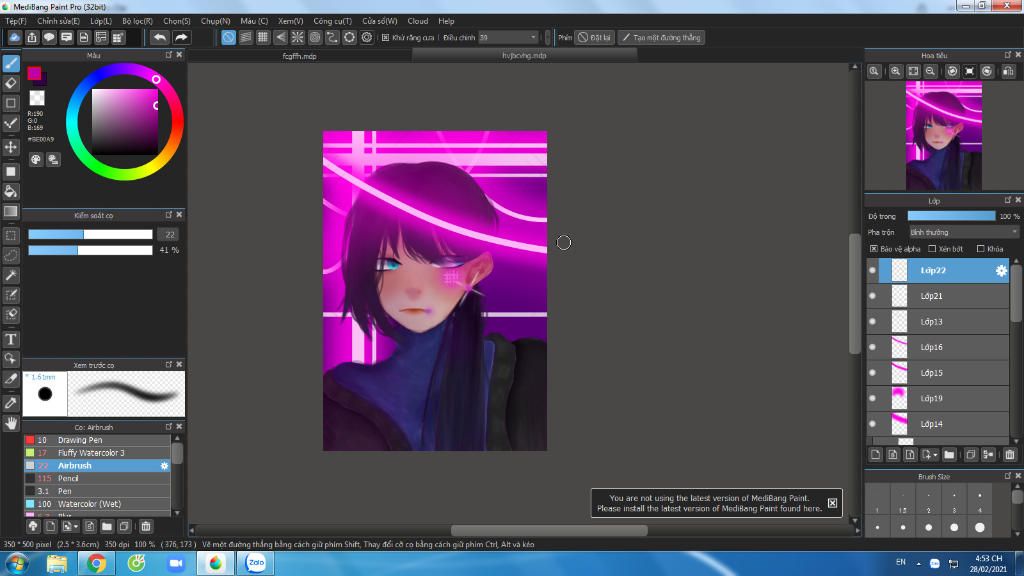This screenshot has height=576, width=1024.
Task: Switch to the fcgffh.mdp tab
Action: click(299, 56)
